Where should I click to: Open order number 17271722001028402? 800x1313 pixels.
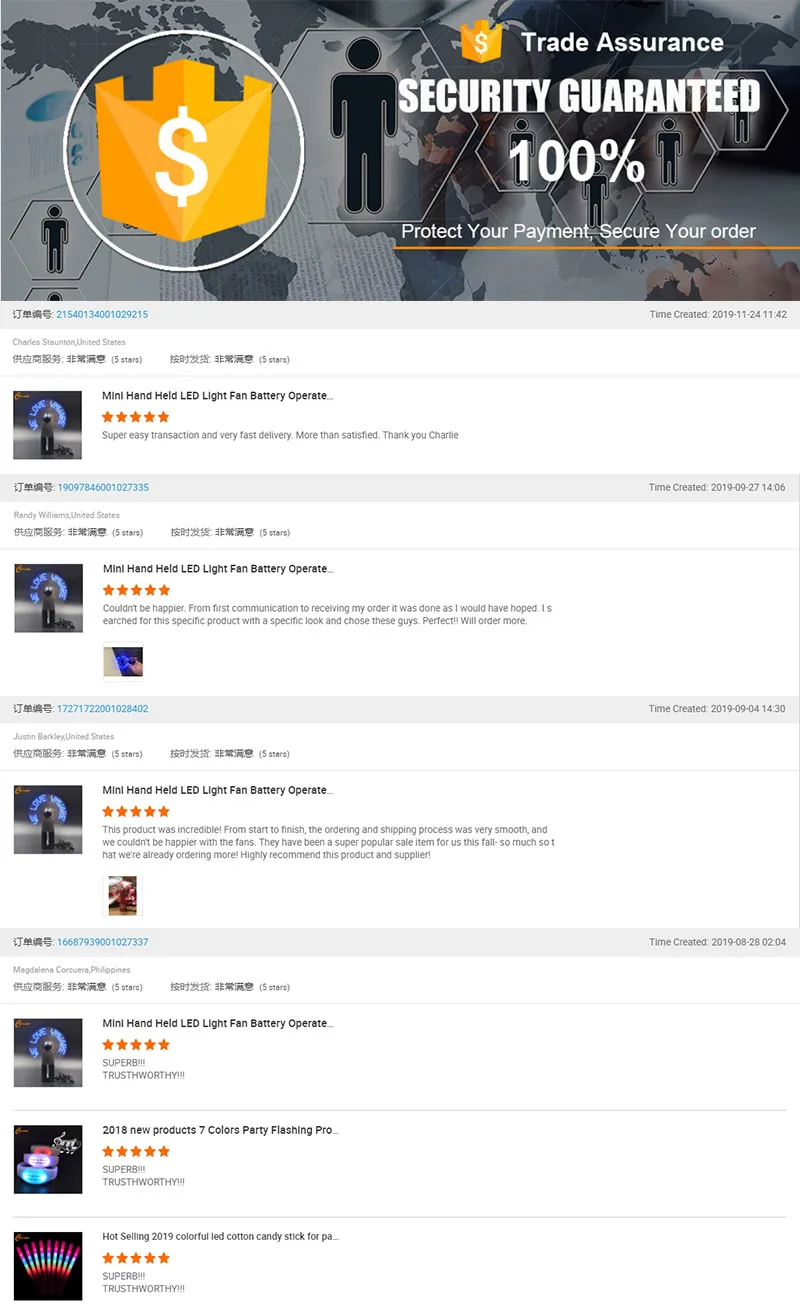click(x=103, y=708)
